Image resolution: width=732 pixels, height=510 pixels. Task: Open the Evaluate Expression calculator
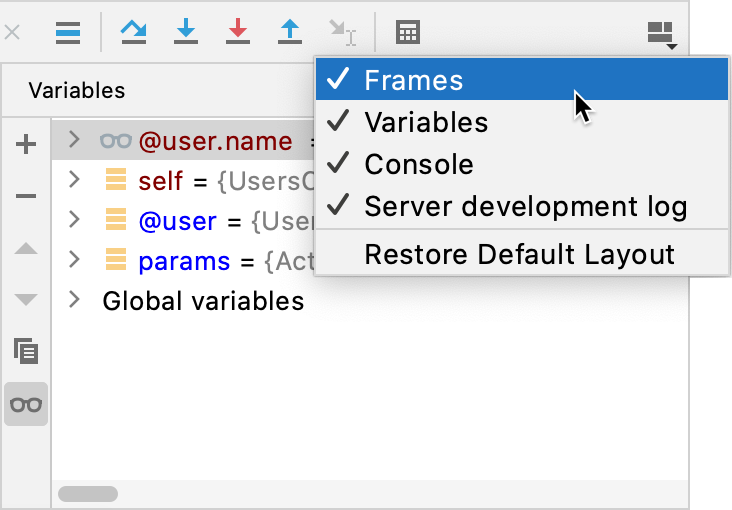click(x=407, y=32)
